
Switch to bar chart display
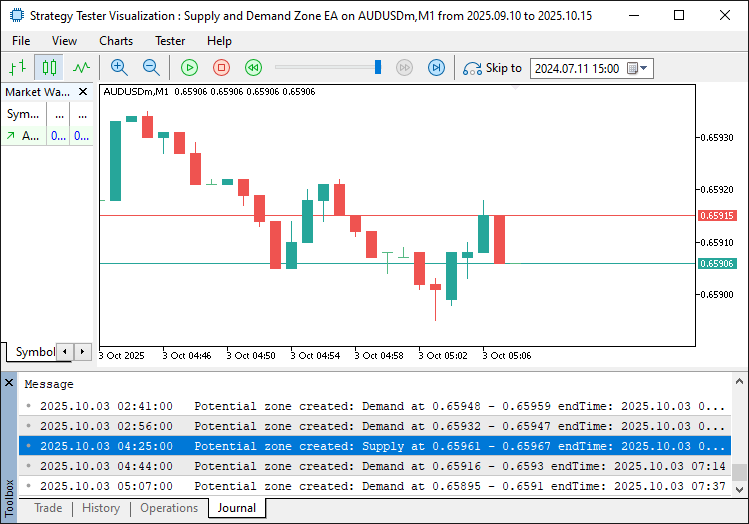tap(17, 68)
